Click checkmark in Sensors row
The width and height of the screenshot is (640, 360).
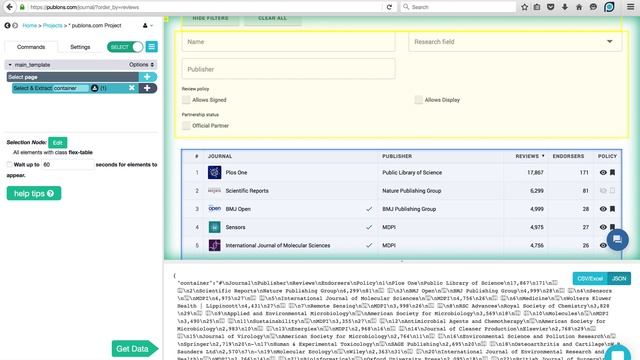(x=369, y=227)
